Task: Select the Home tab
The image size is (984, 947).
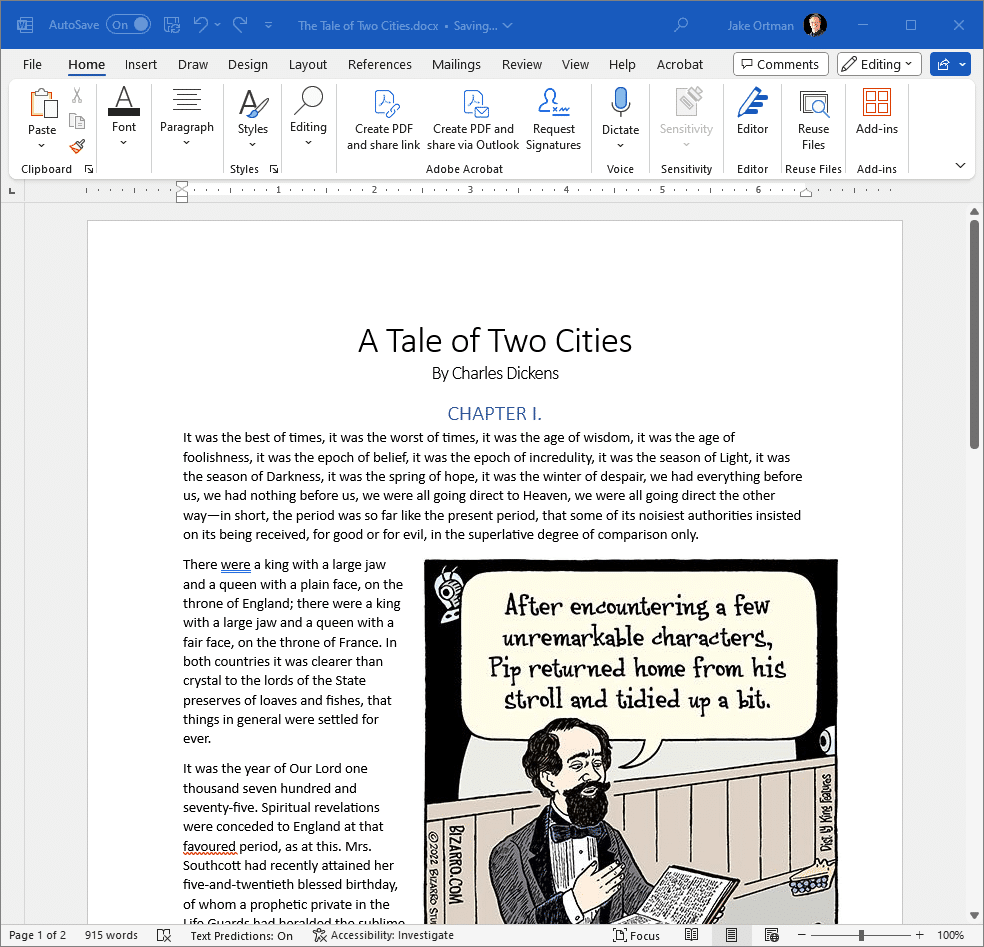Action: point(87,65)
